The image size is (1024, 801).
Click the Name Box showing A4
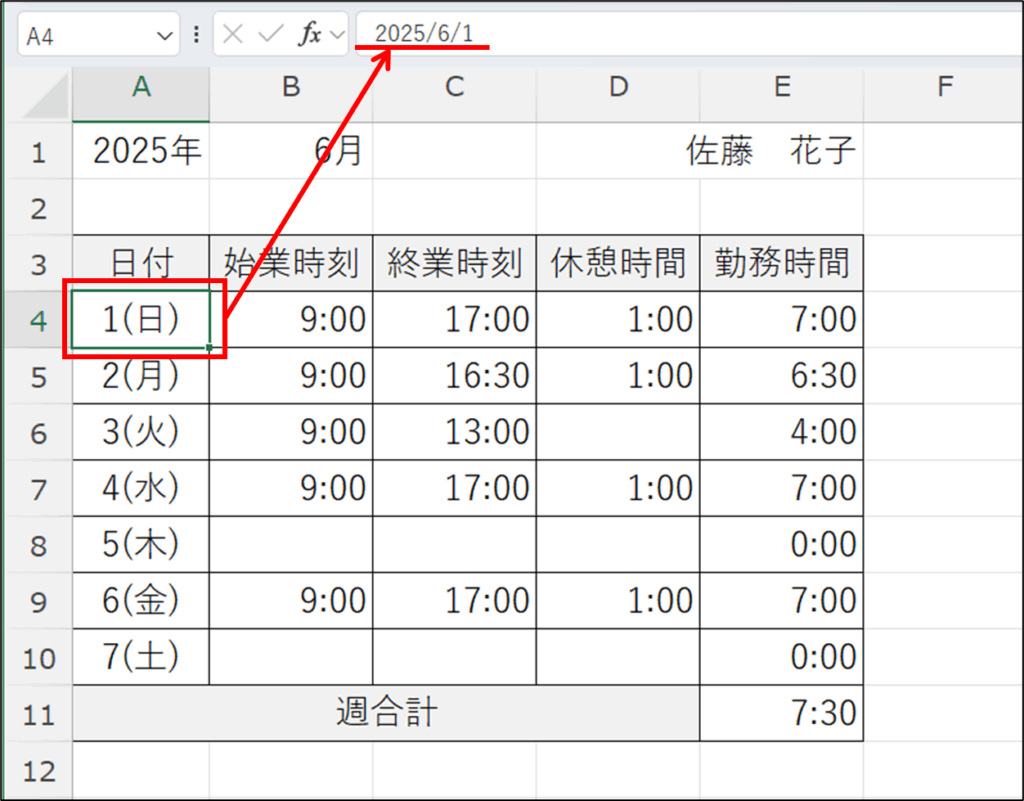coord(85,36)
